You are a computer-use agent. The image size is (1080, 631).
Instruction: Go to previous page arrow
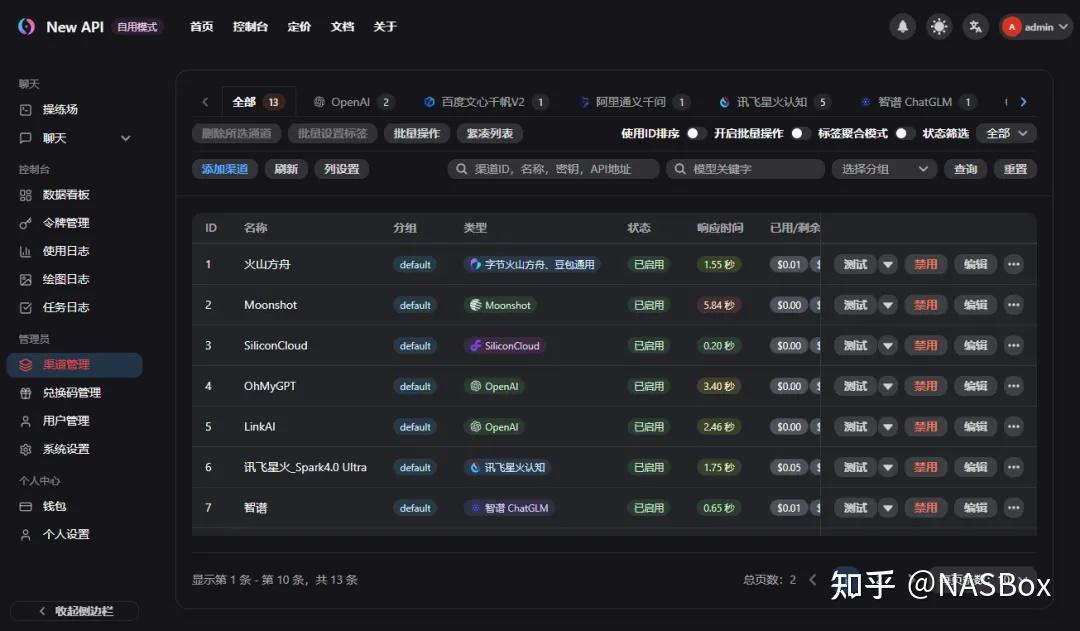point(813,579)
